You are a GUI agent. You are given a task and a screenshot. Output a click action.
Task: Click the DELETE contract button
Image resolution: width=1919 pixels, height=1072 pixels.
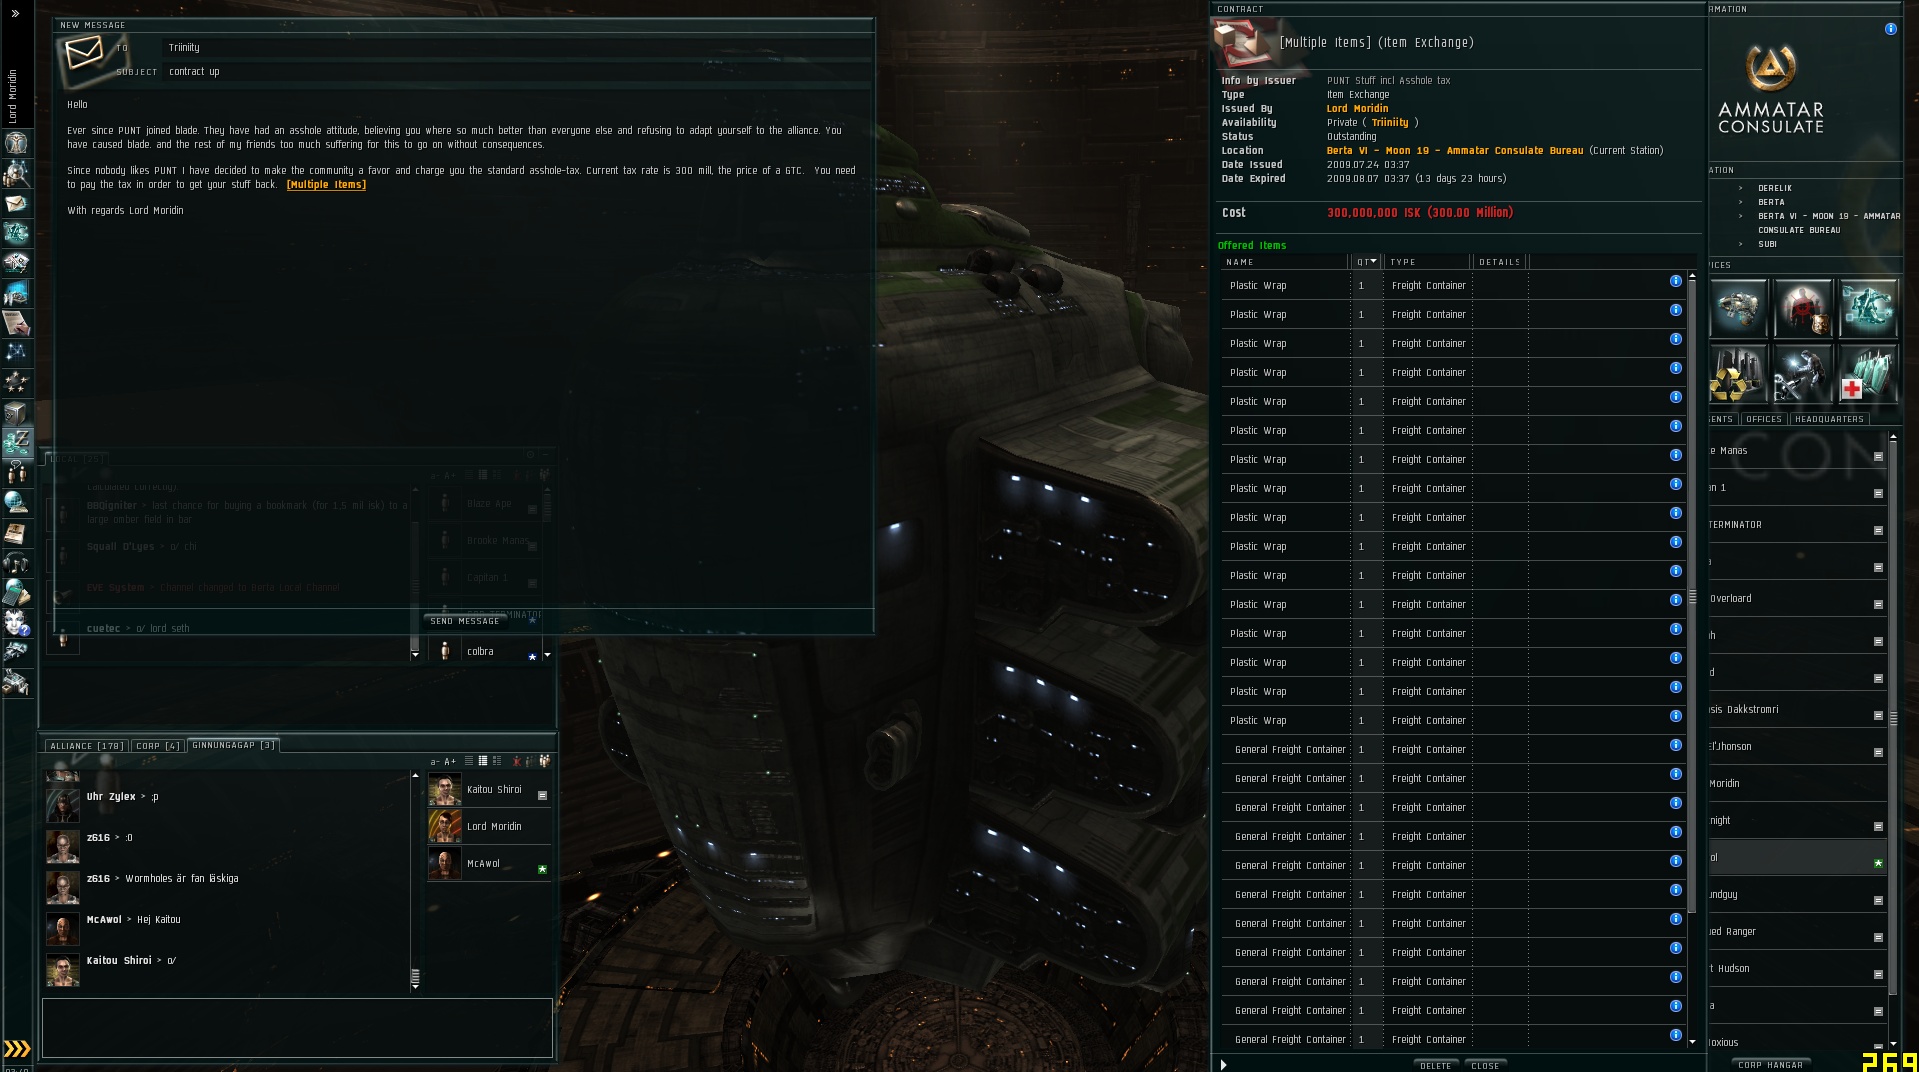pyautogui.click(x=1436, y=1065)
